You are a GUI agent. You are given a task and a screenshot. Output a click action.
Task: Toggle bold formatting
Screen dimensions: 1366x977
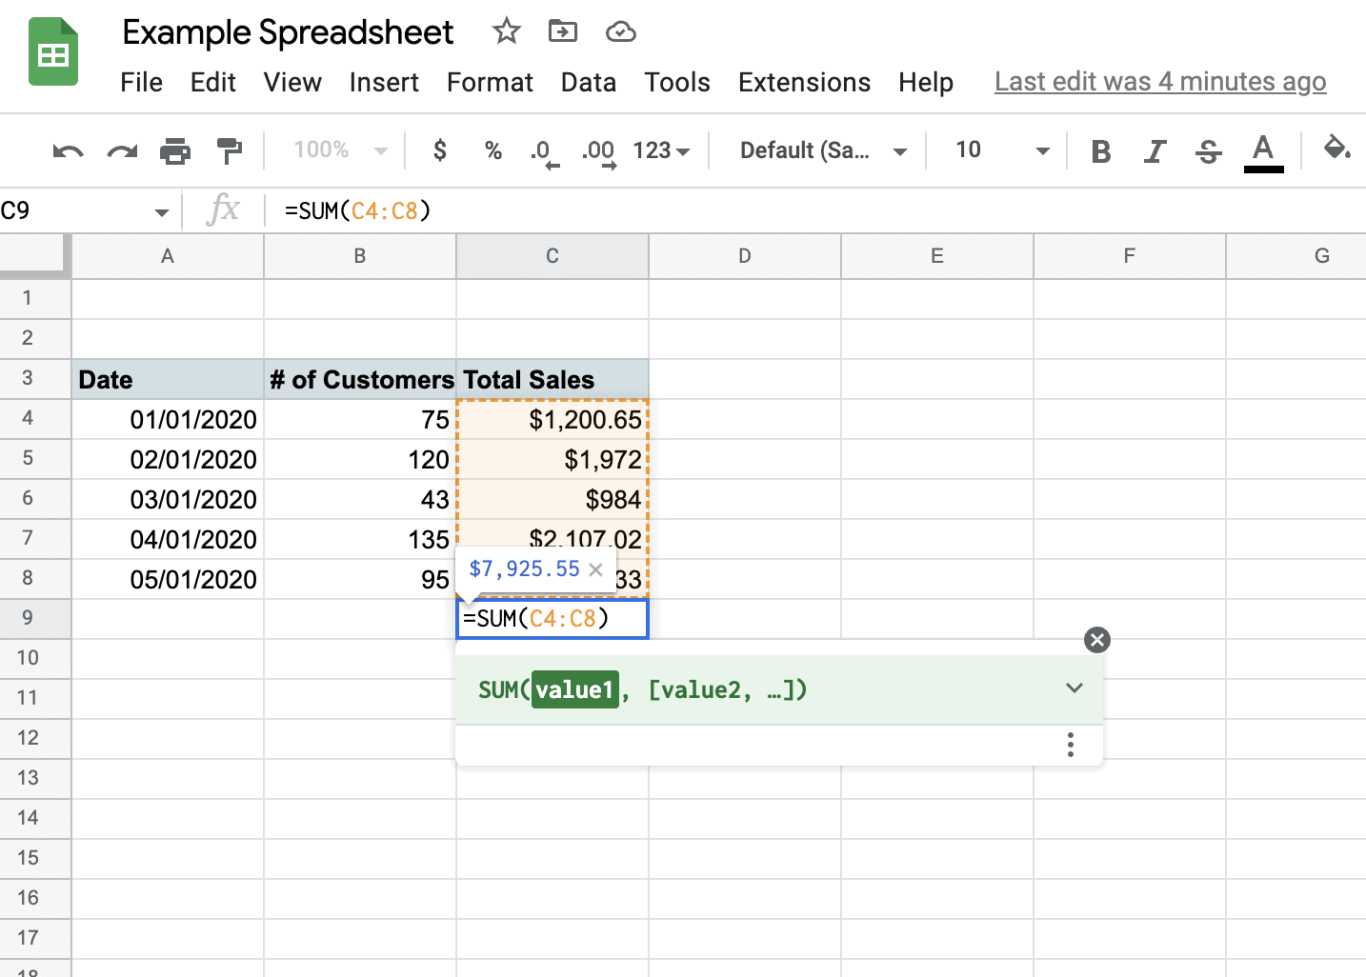pyautogui.click(x=1101, y=151)
